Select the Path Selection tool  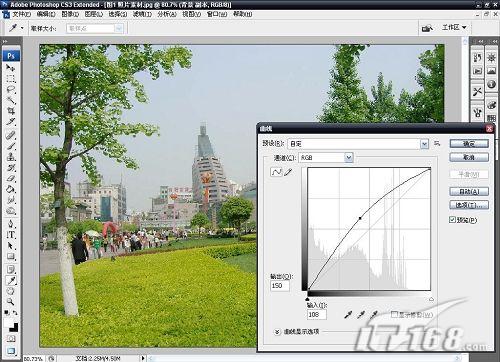[11, 246]
